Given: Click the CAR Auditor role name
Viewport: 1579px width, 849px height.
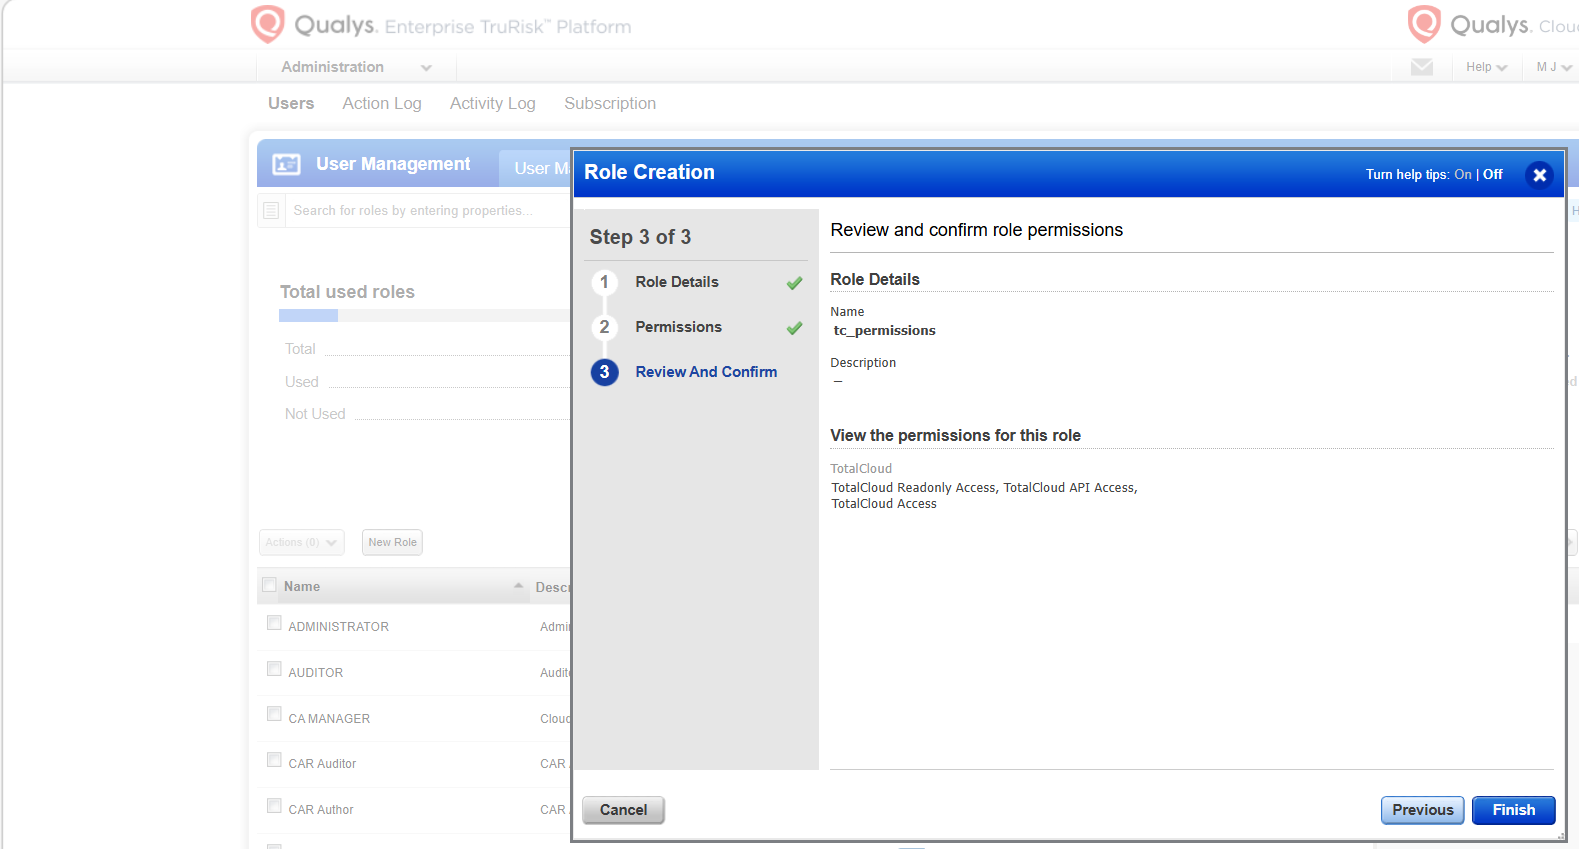Looking at the screenshot, I should click(322, 764).
